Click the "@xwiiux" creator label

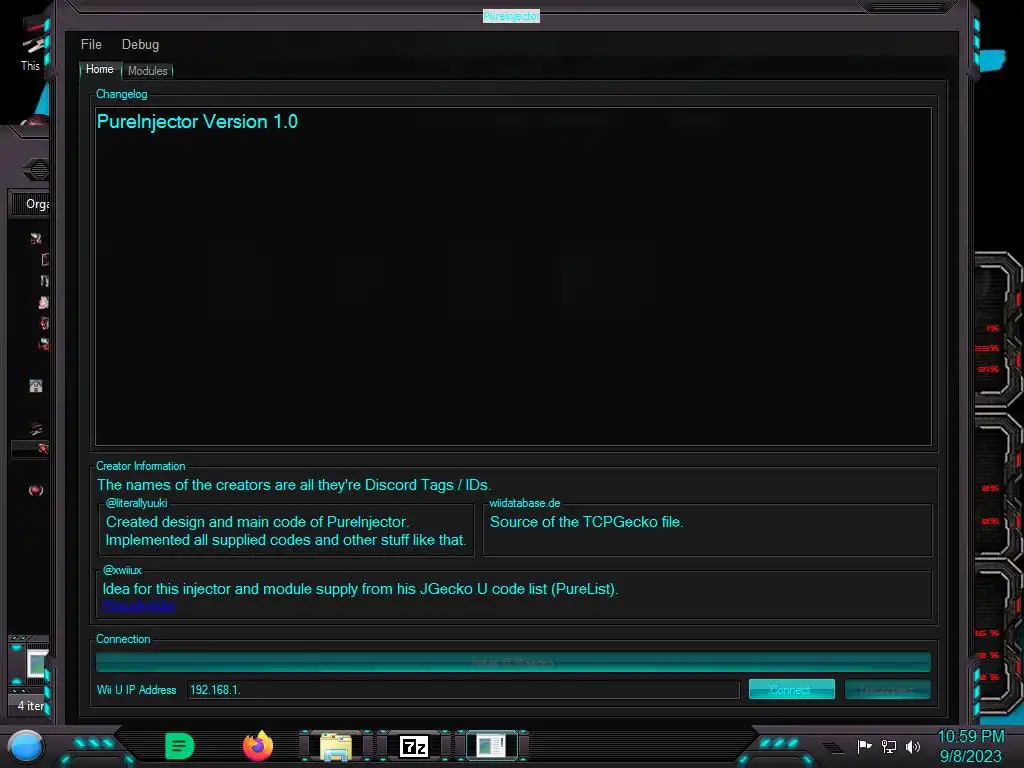pos(122,570)
